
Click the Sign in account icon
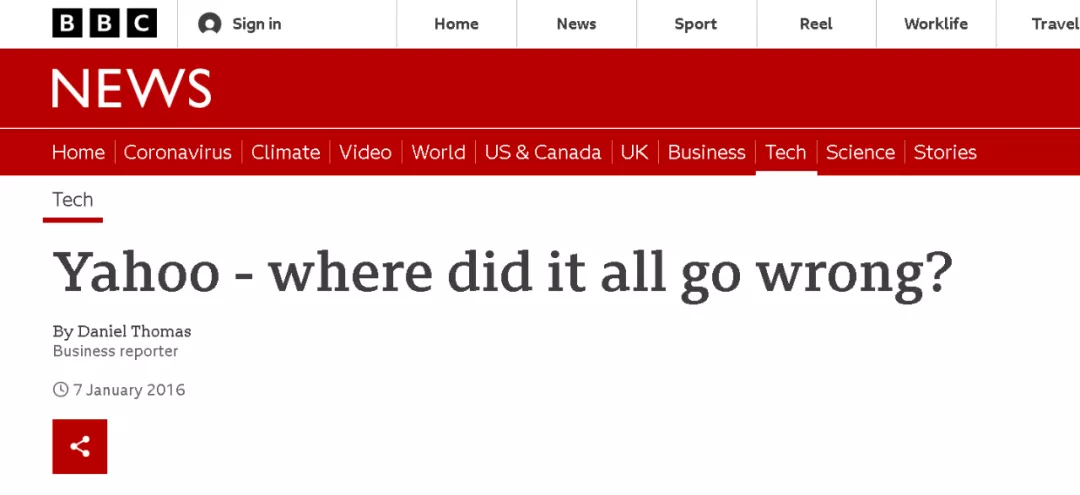(x=209, y=24)
